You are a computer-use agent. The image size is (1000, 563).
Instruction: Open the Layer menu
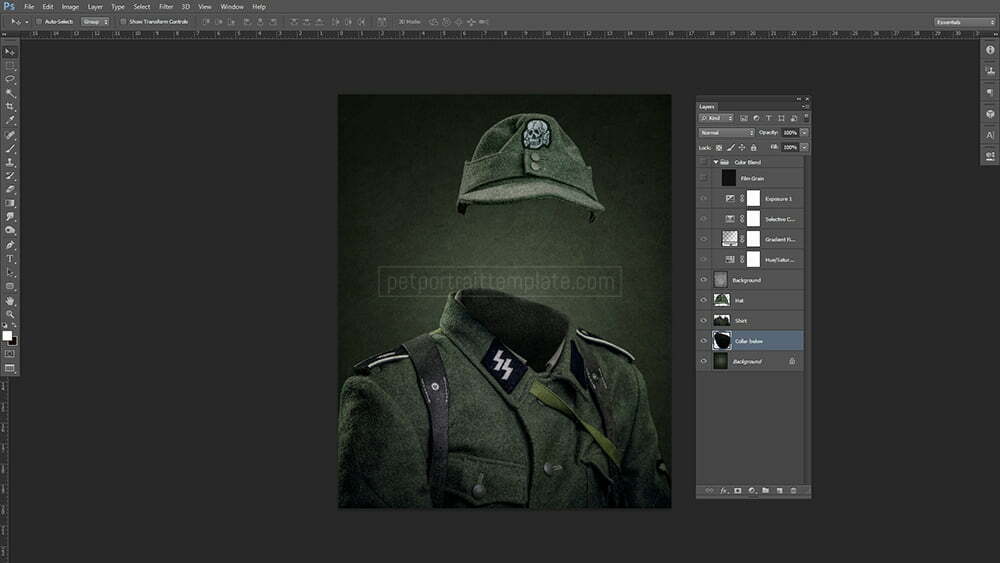coord(95,6)
